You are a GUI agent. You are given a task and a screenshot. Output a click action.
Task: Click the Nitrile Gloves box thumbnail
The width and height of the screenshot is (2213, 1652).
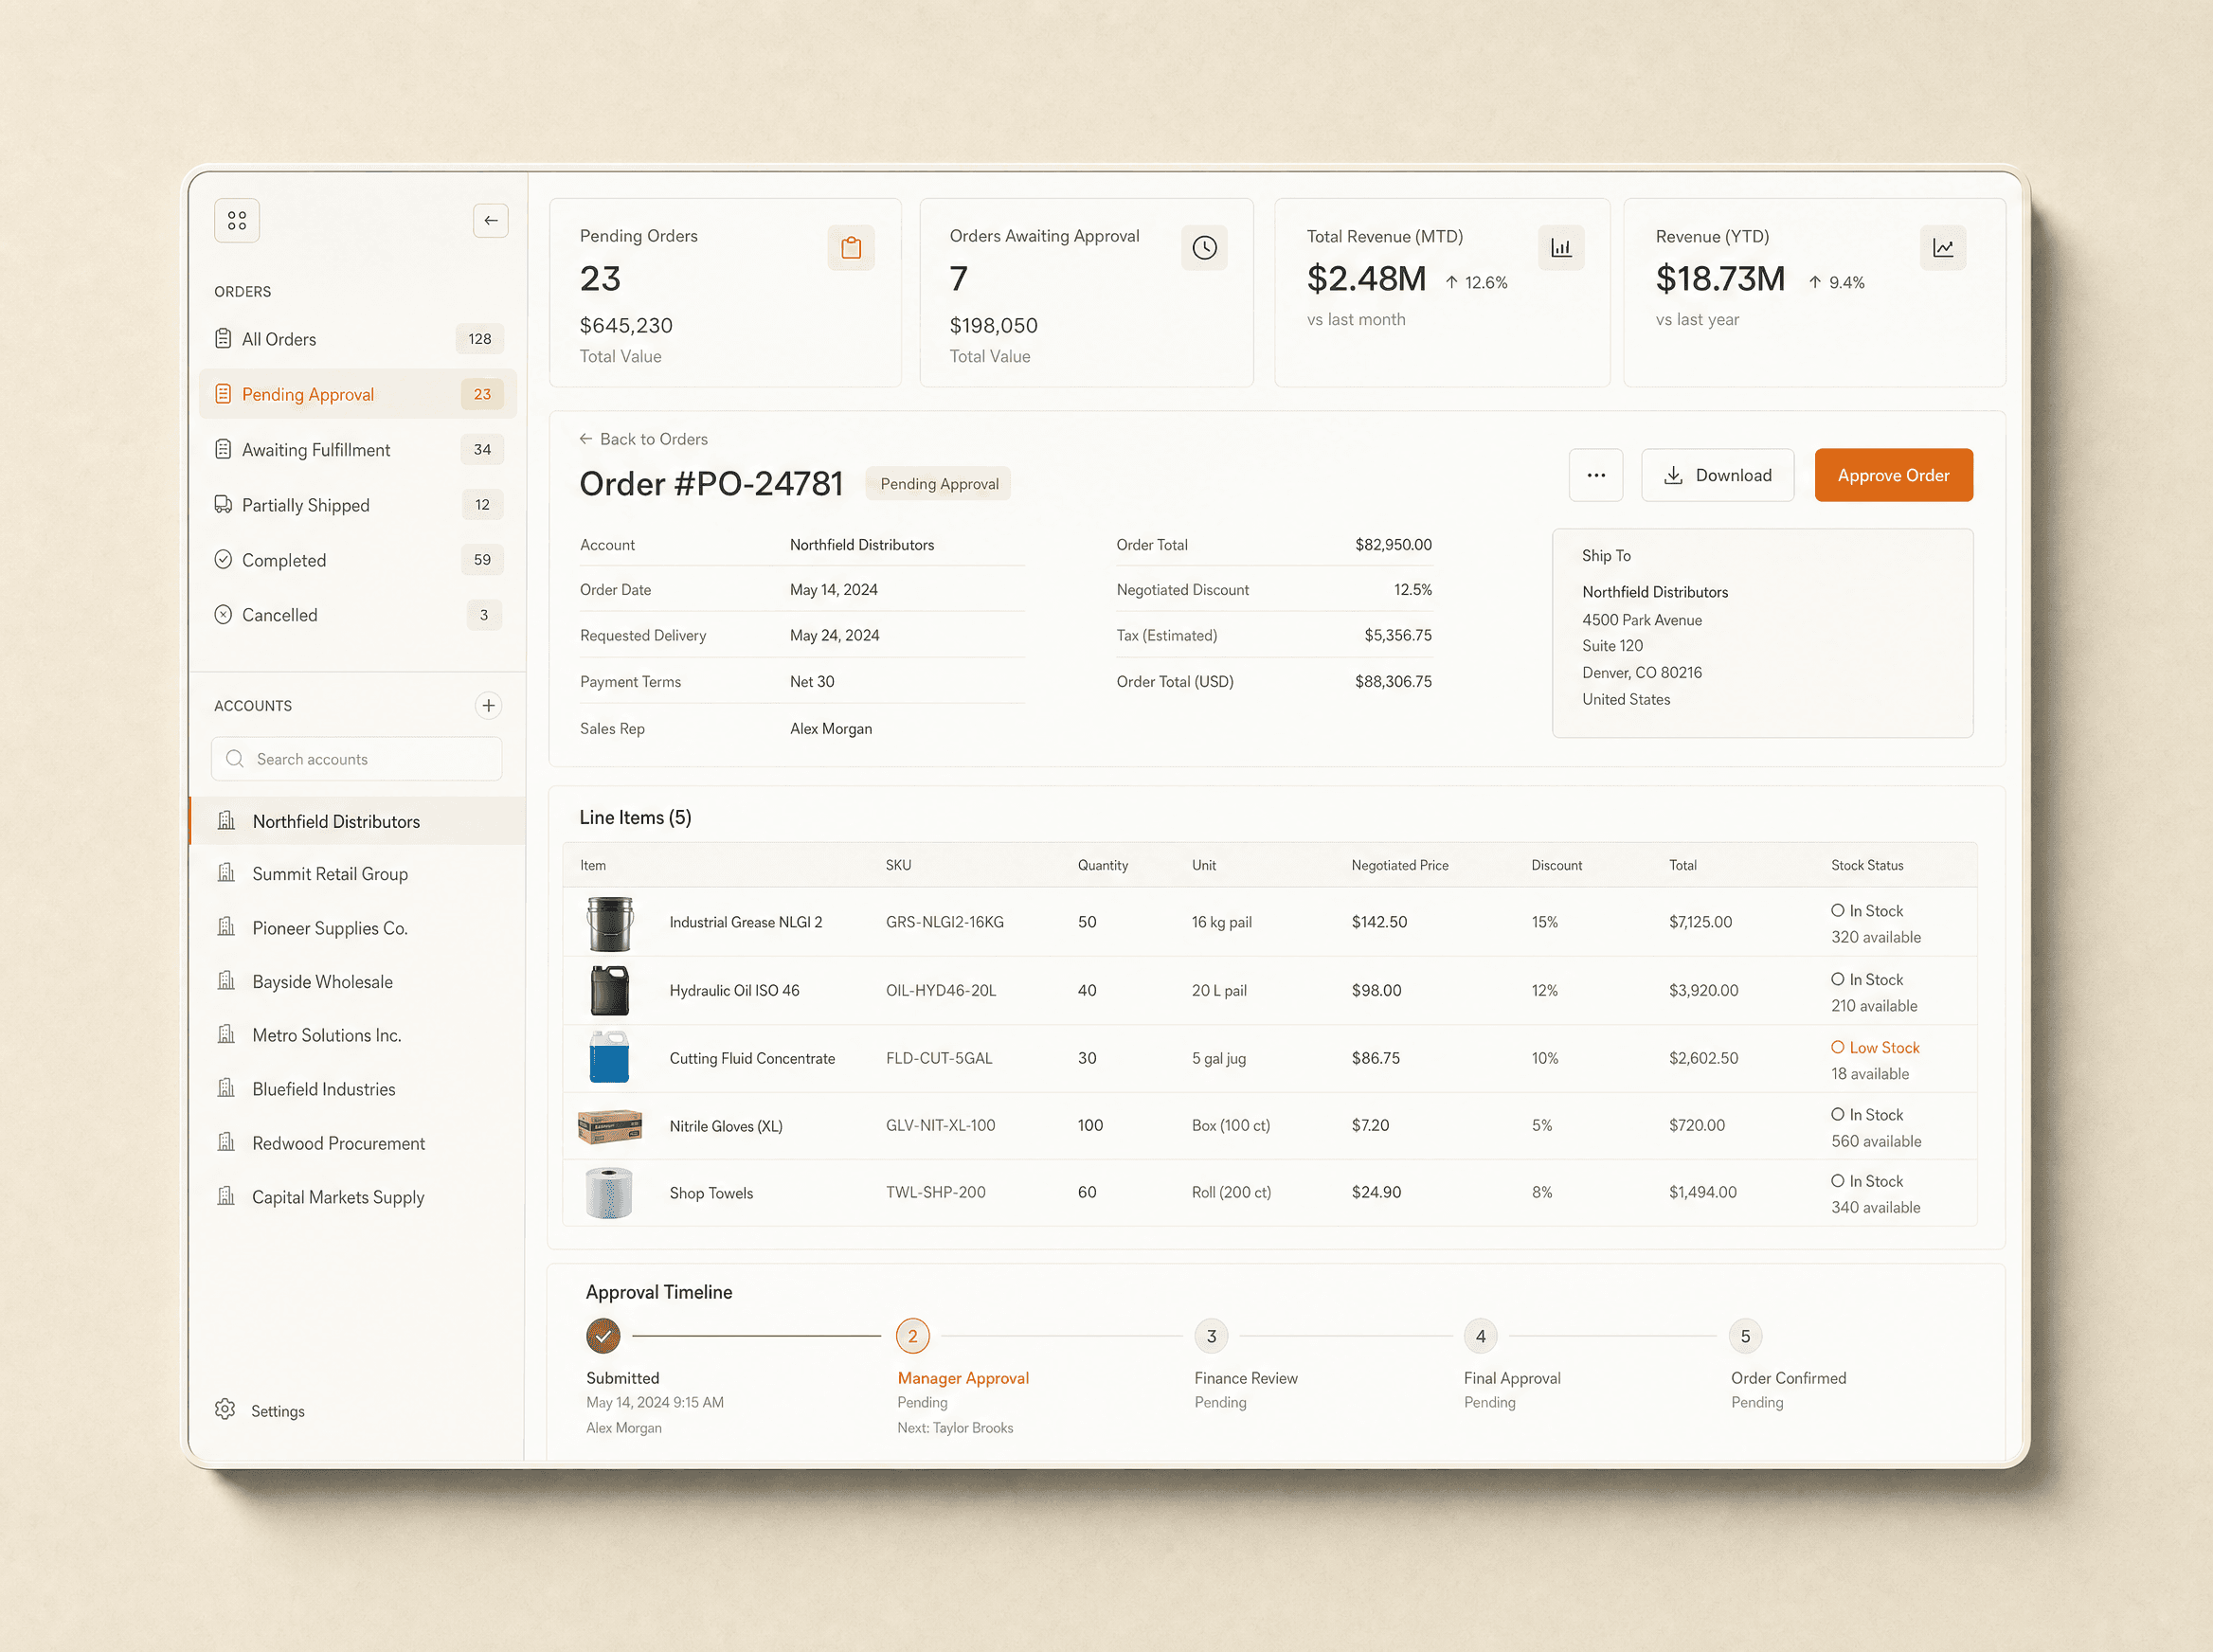[610, 1126]
